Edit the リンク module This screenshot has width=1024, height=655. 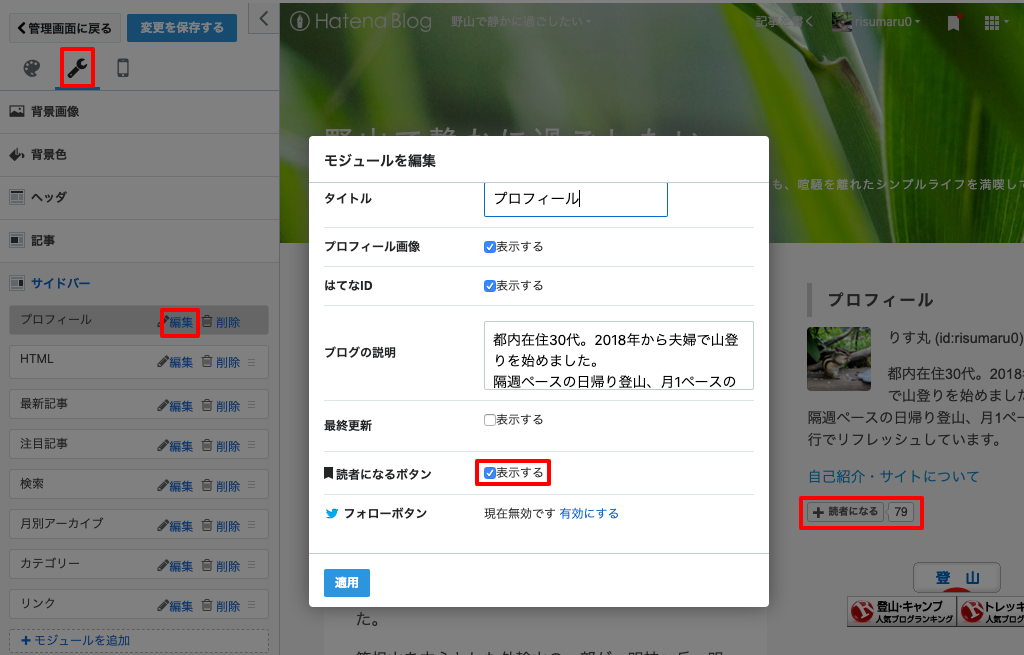coord(176,605)
